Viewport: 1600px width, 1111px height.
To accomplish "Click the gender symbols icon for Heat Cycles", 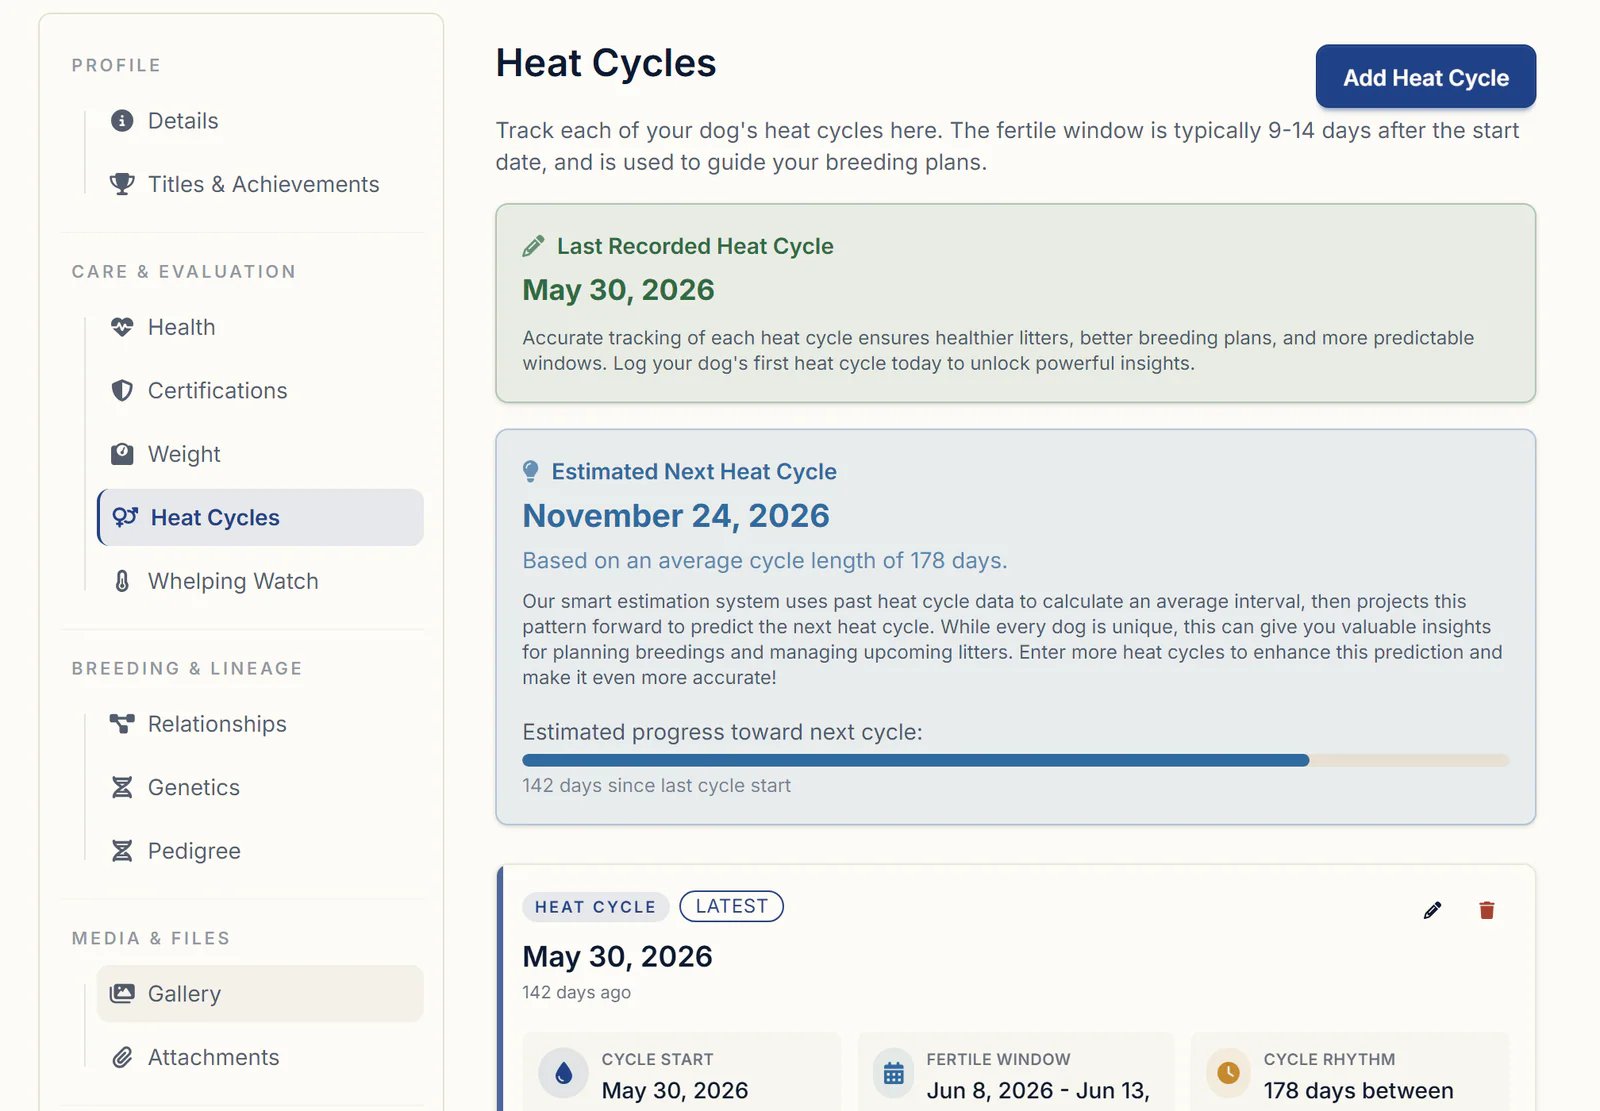I will coord(125,517).
